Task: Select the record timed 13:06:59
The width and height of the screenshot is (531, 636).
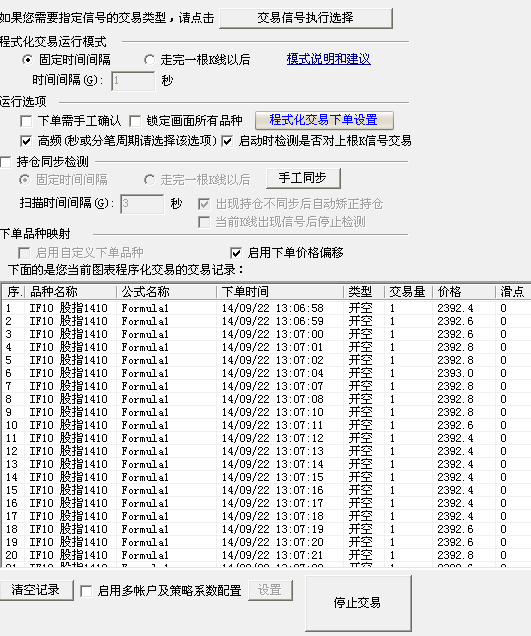Action: pyautogui.click(x=266, y=321)
